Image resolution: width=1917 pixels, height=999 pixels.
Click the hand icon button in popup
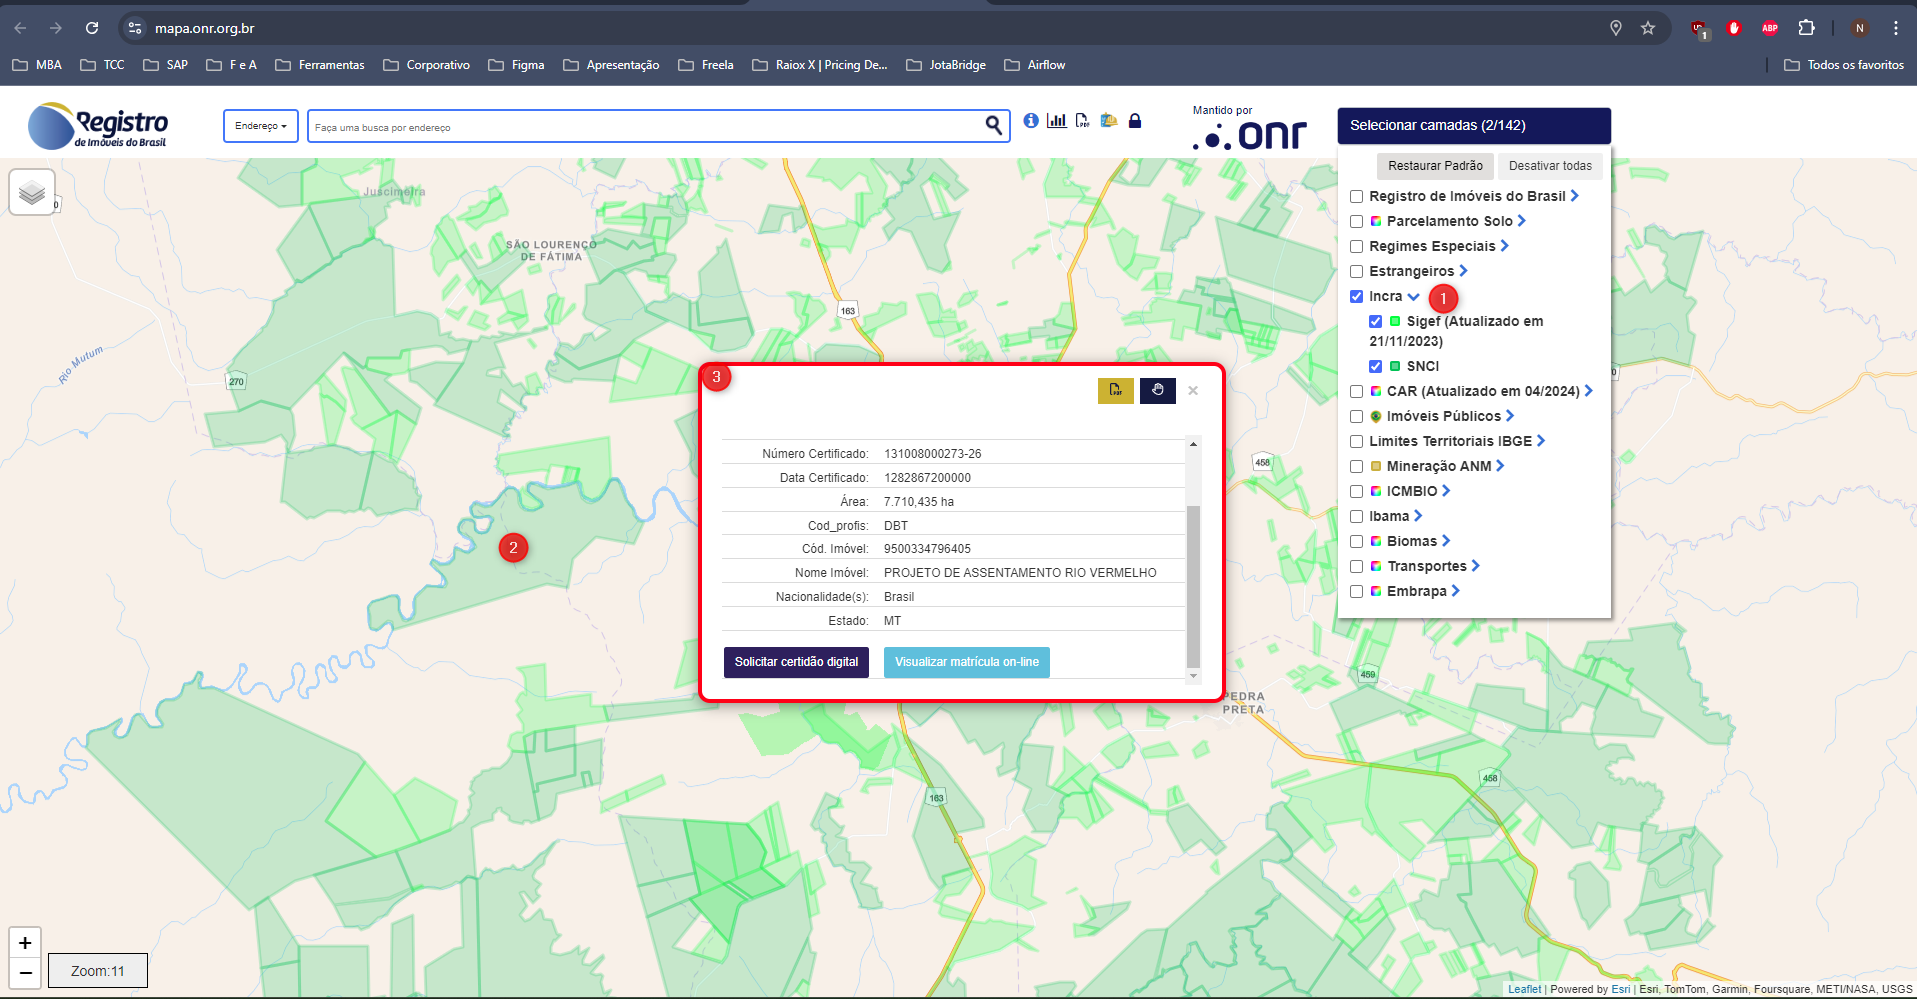(1157, 390)
